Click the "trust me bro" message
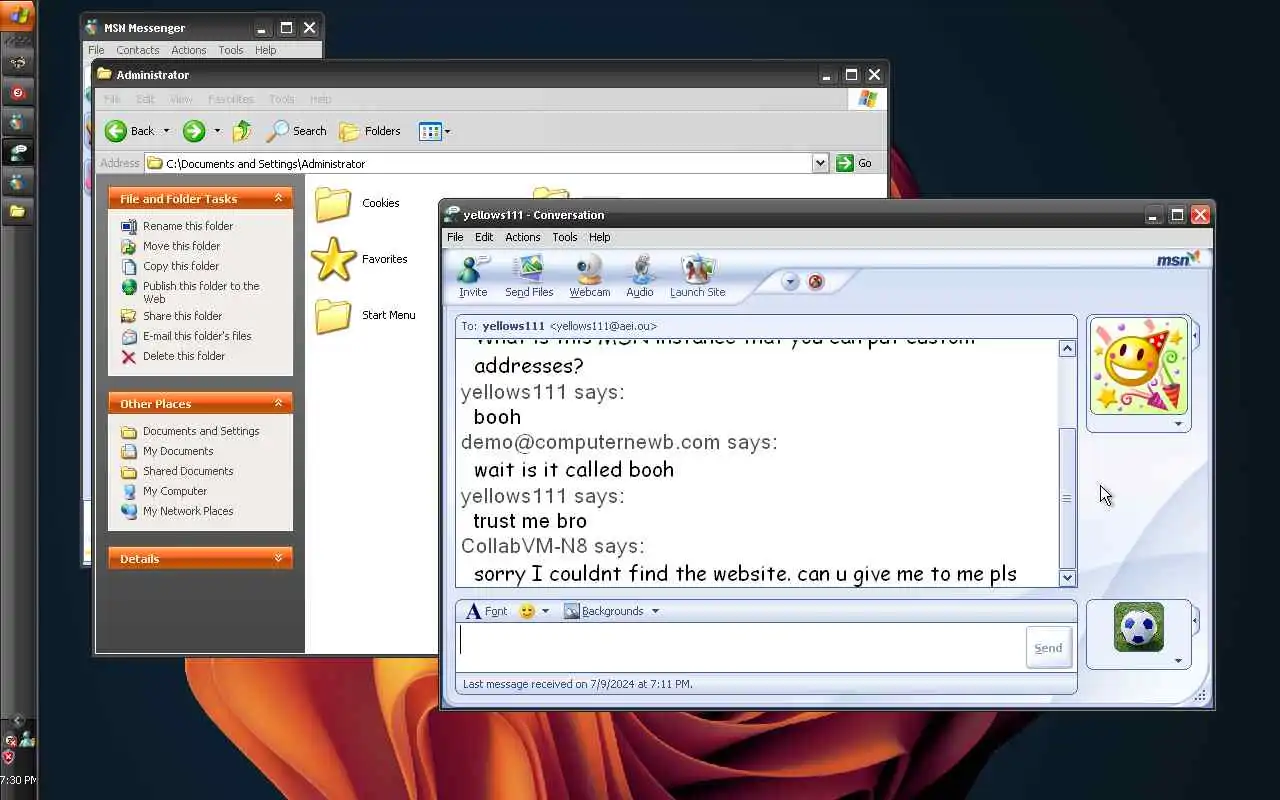Viewport: 1280px width, 800px height. (x=530, y=521)
